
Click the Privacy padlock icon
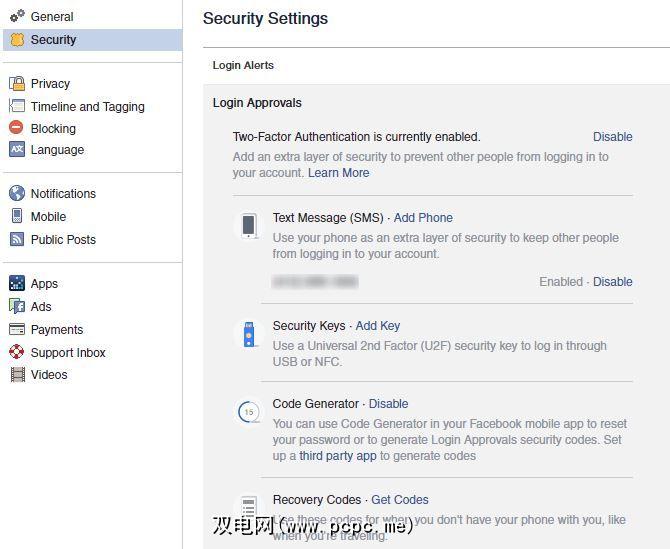point(17,84)
